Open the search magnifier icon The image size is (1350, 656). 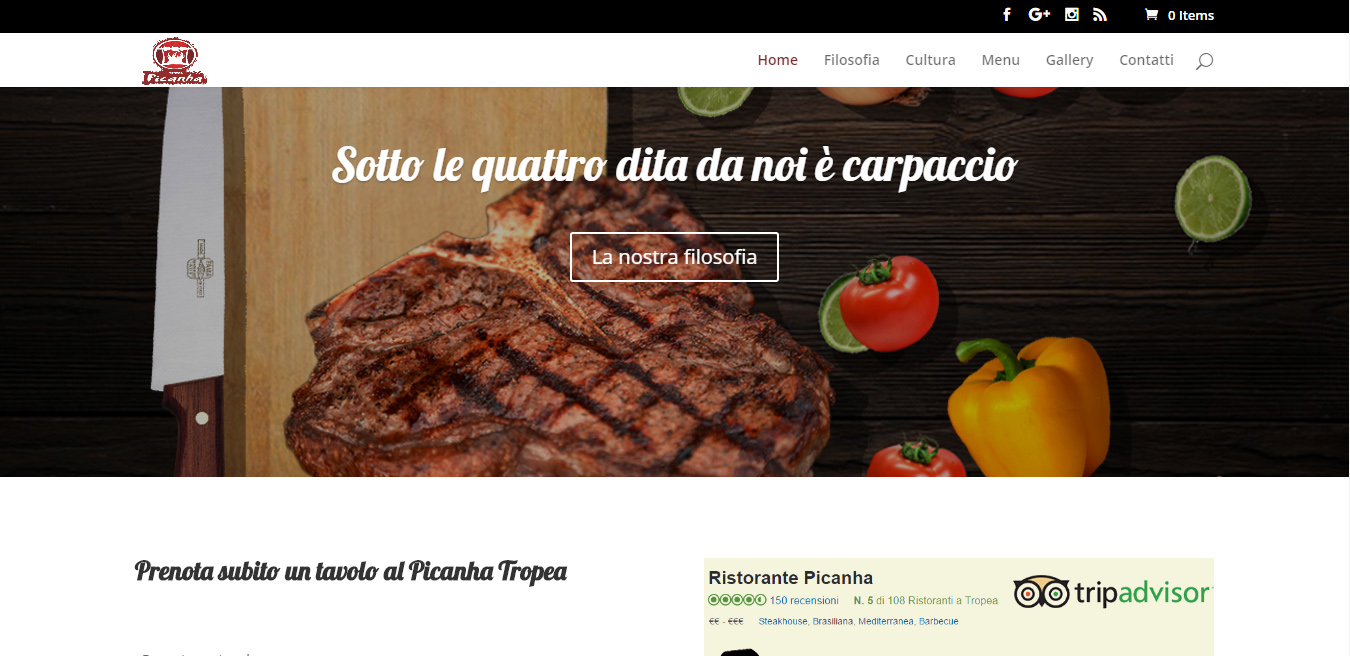tap(1205, 61)
